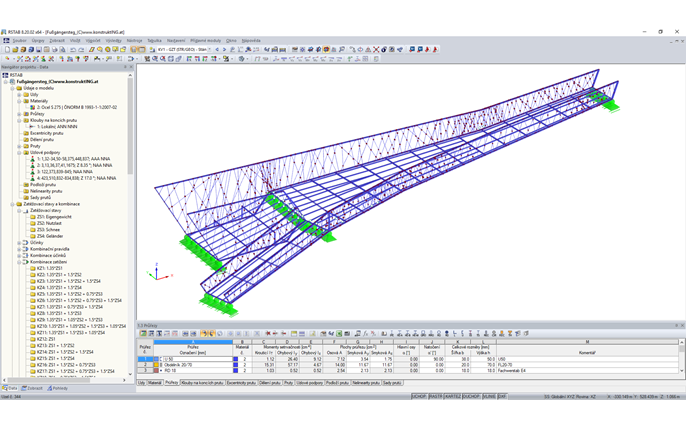Click the XYZ axis gizmo in viewport
Image resolution: width=686 pixels, height=429 pixels.
tap(158, 272)
